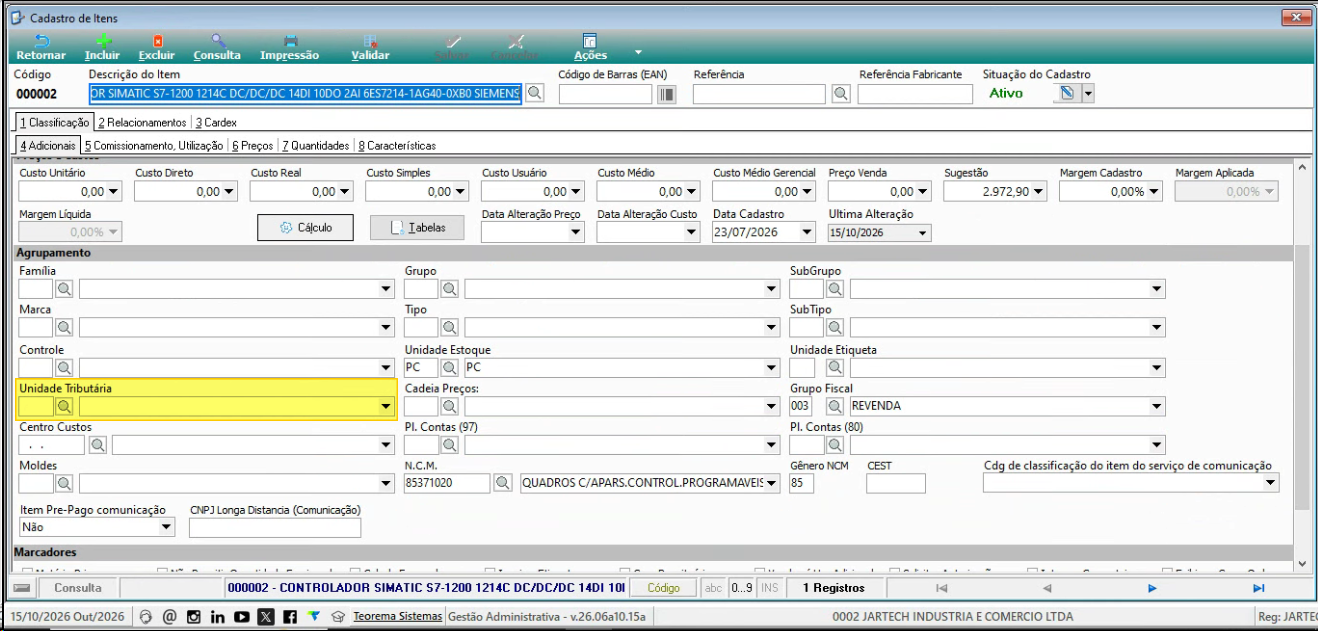1318x631 pixels.
Task: Click the Incluir plus icon
Action: pyautogui.click(x=102, y=42)
